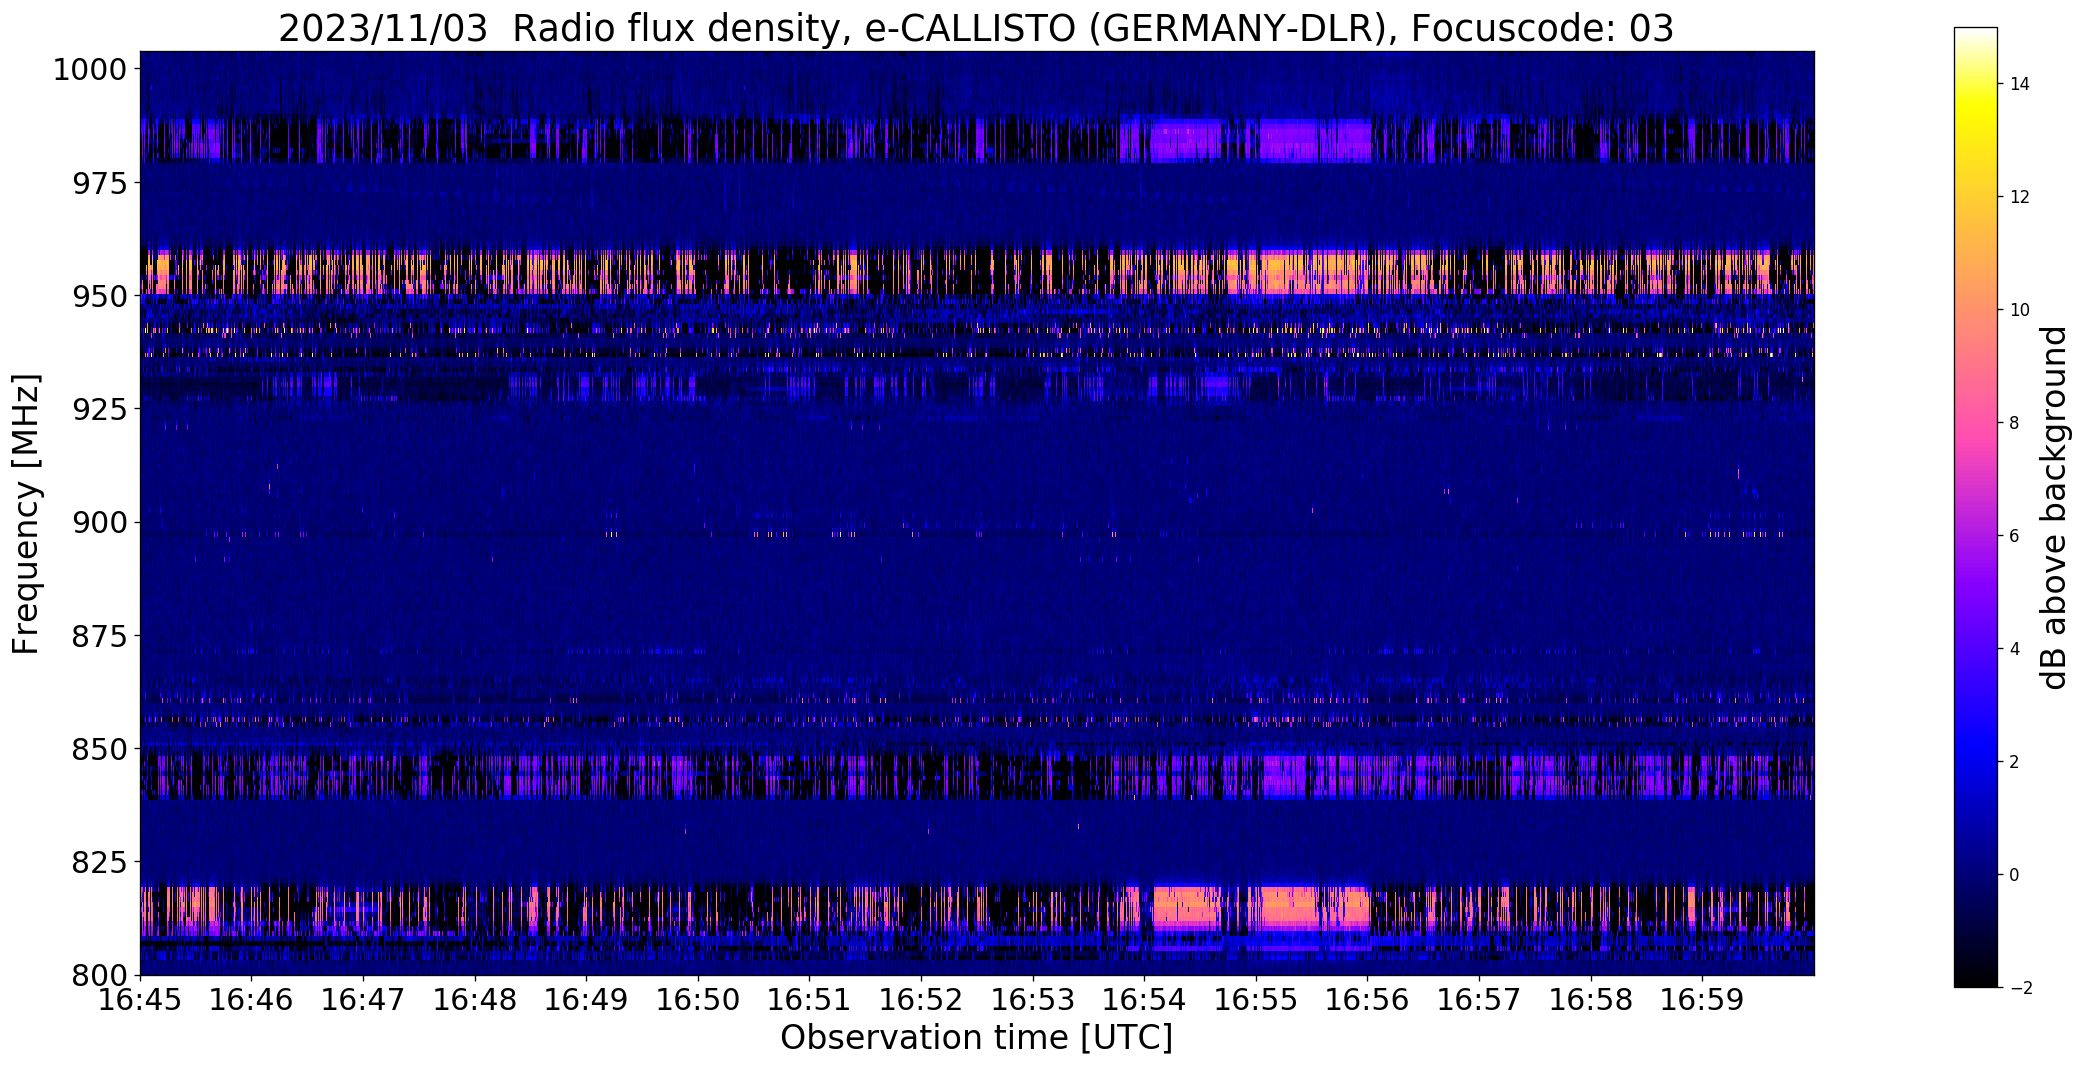Viewport: 2085px width, 1067px height.
Task: Click the colorbar tick label 8
Action: coord(2014,423)
